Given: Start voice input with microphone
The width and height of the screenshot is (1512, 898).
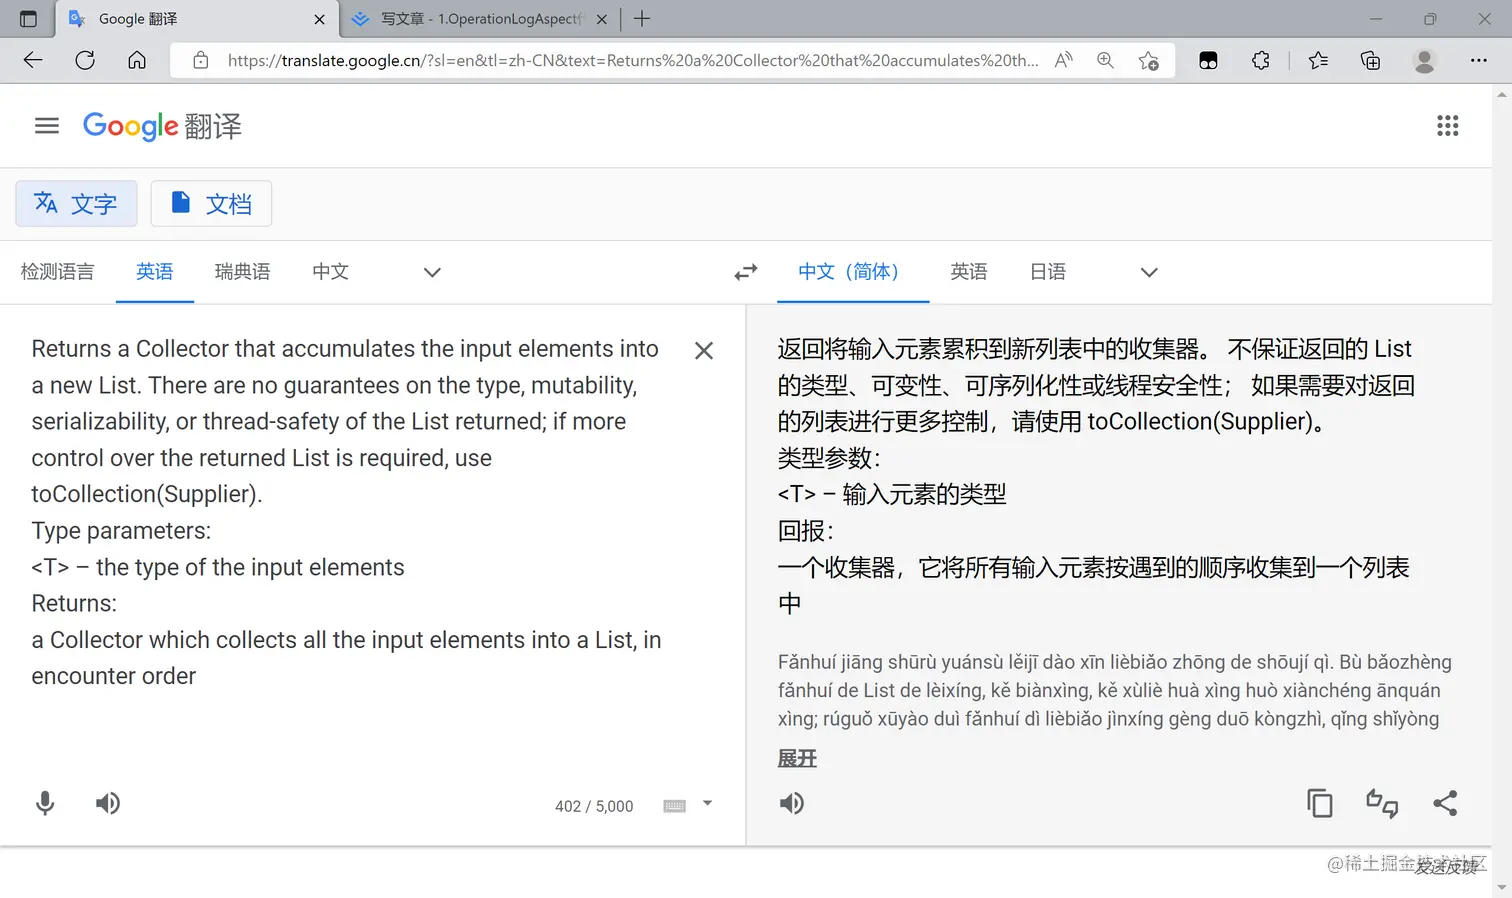Looking at the screenshot, I should pos(45,803).
